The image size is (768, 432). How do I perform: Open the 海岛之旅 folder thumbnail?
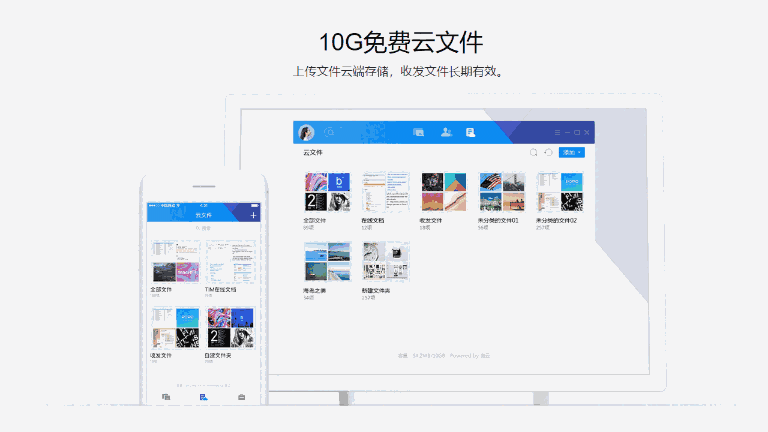(328, 262)
